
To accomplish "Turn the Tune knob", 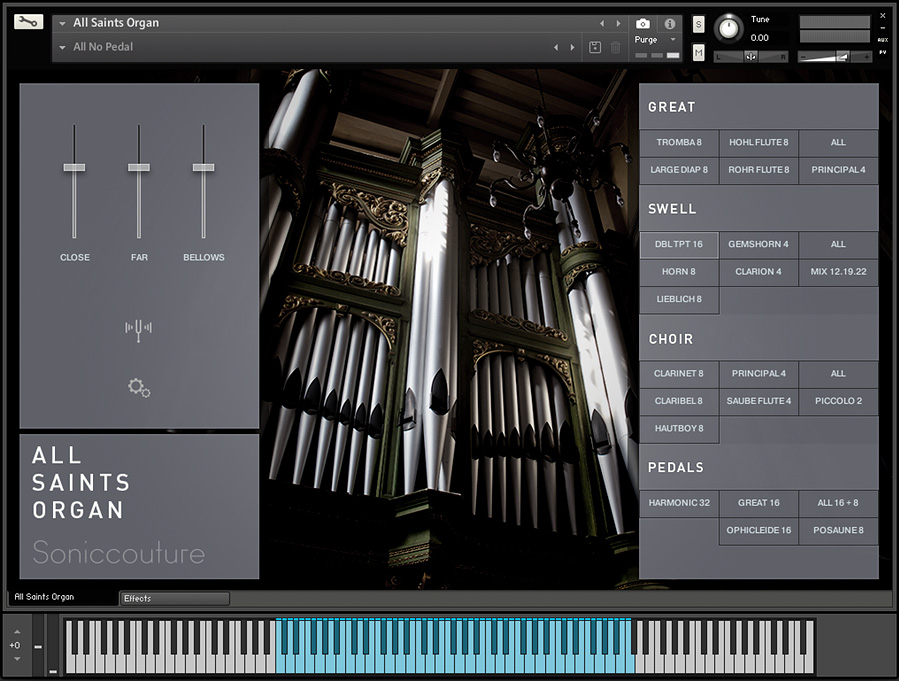I will click(x=729, y=28).
